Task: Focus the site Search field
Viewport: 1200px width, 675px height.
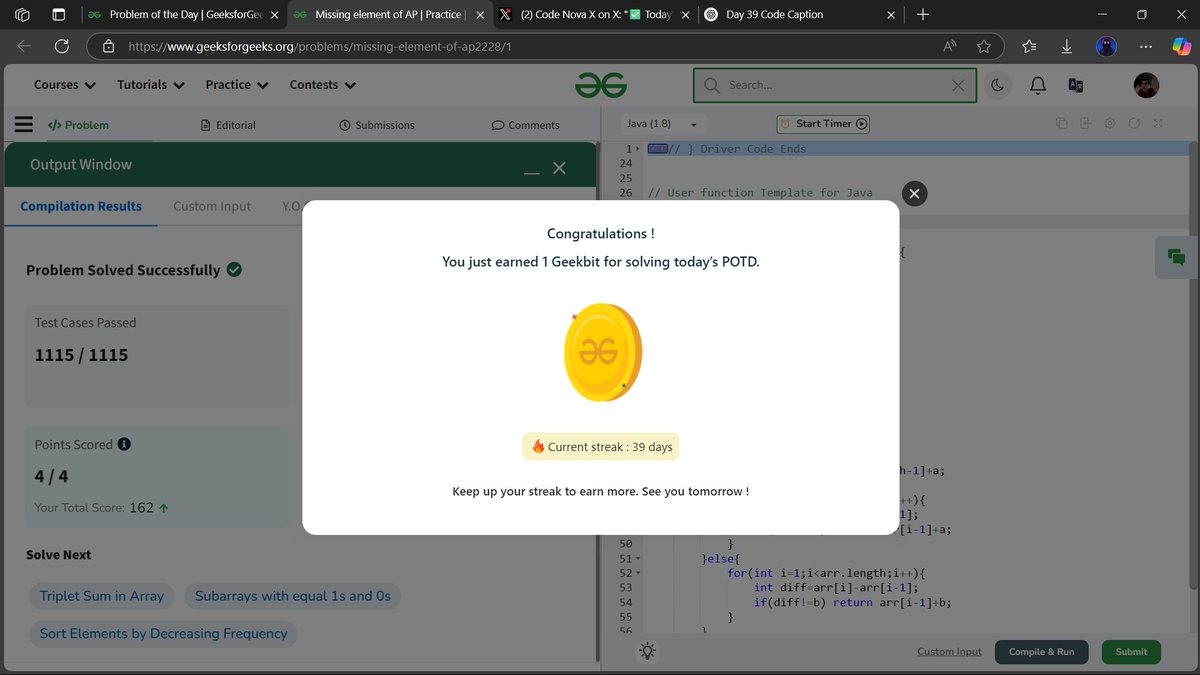Action: point(834,85)
